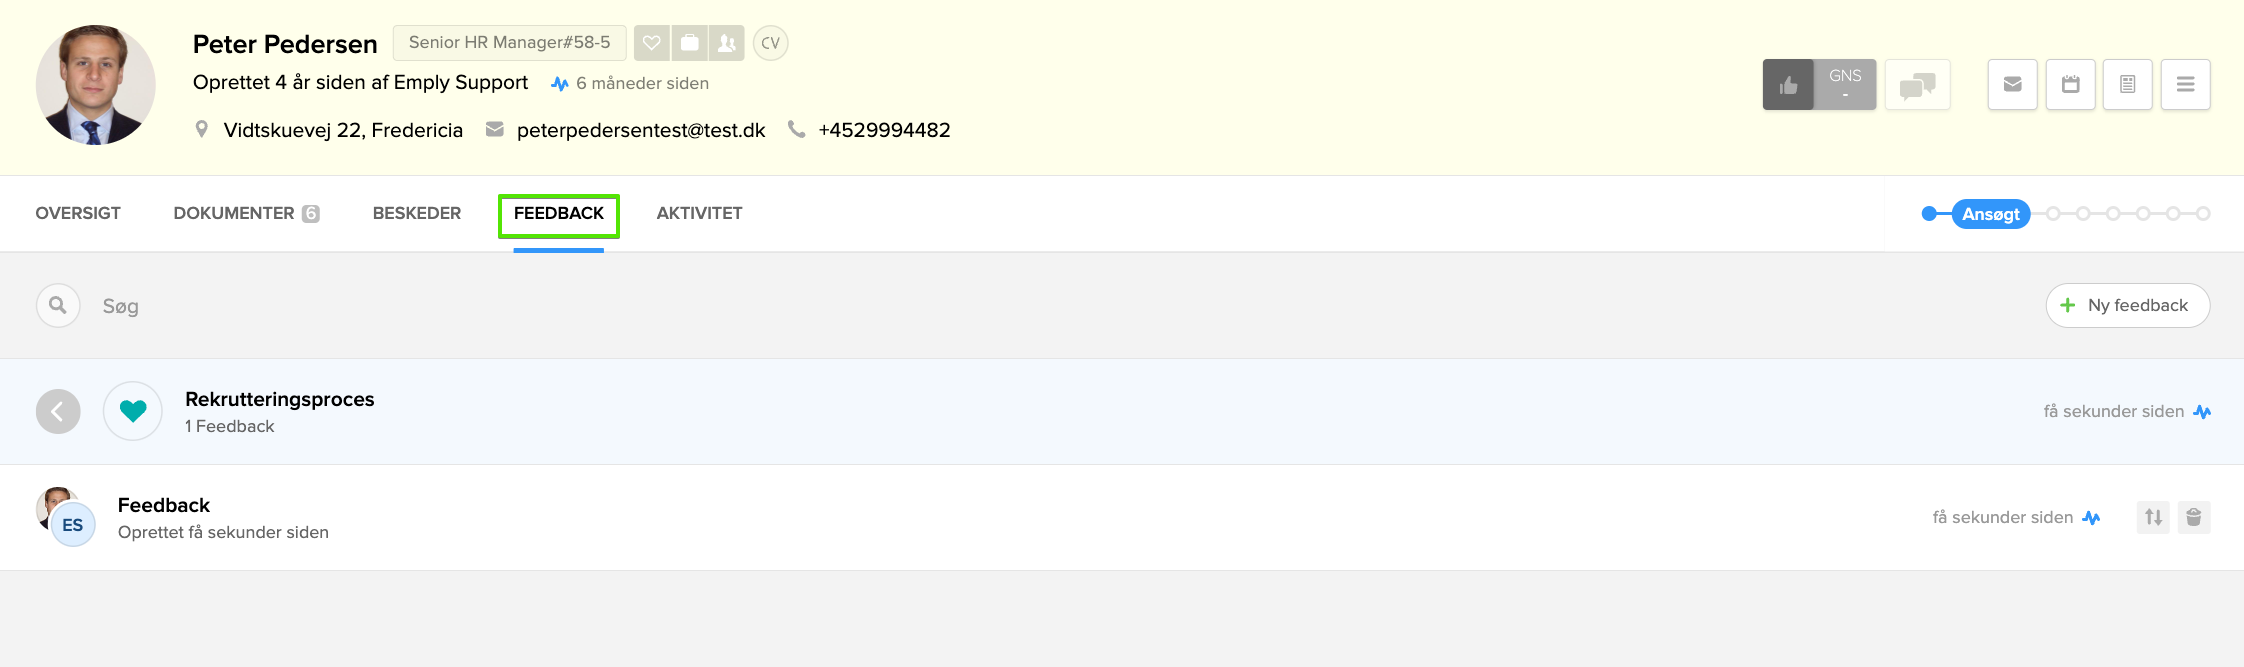
Task: Open the hamburger menu in header
Action: click(2185, 85)
